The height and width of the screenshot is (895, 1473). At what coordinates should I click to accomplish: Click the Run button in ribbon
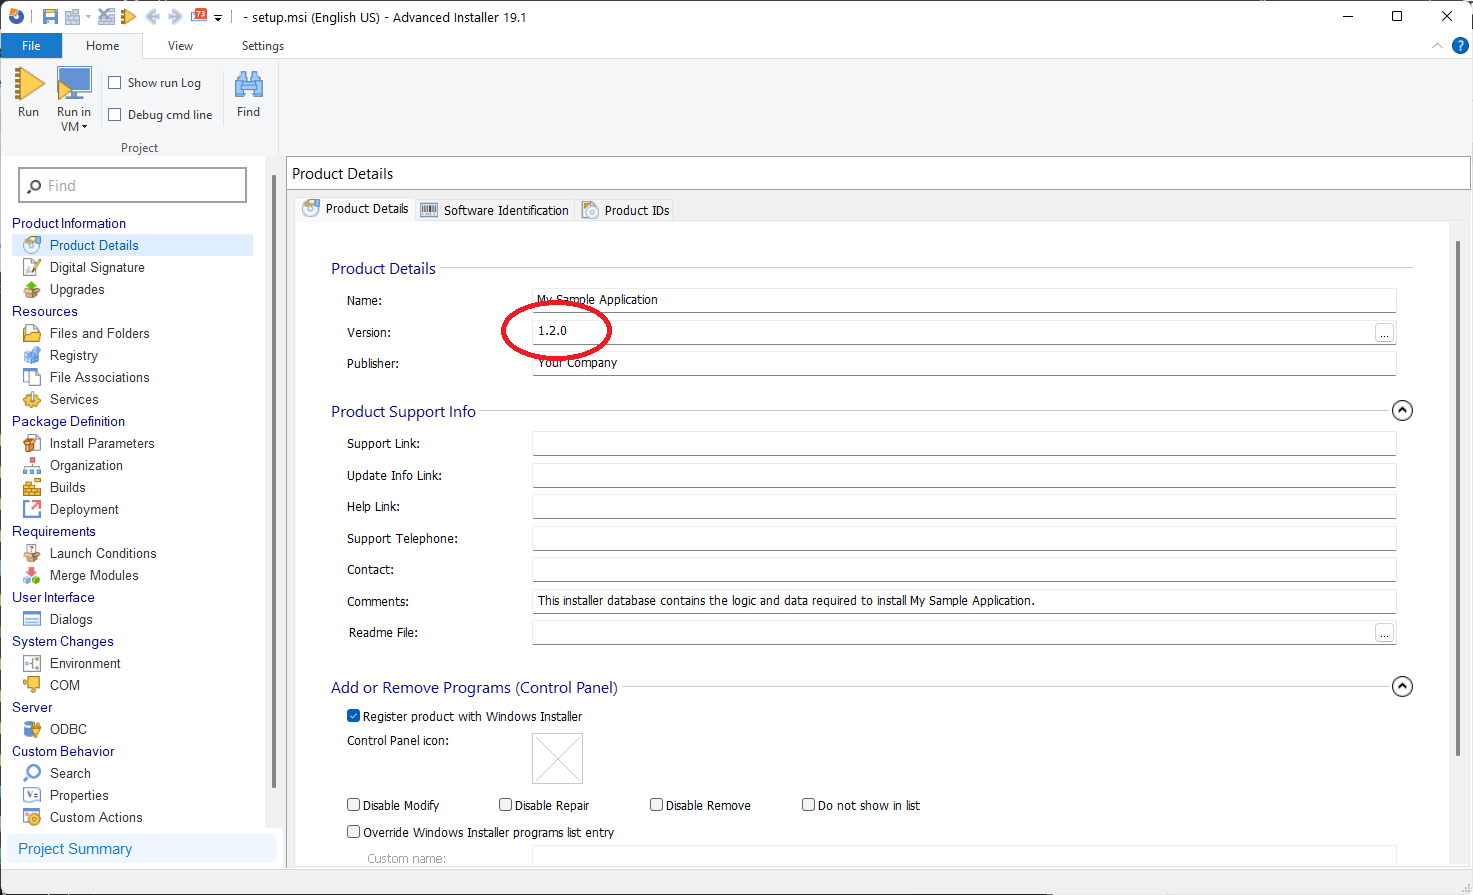(x=29, y=93)
